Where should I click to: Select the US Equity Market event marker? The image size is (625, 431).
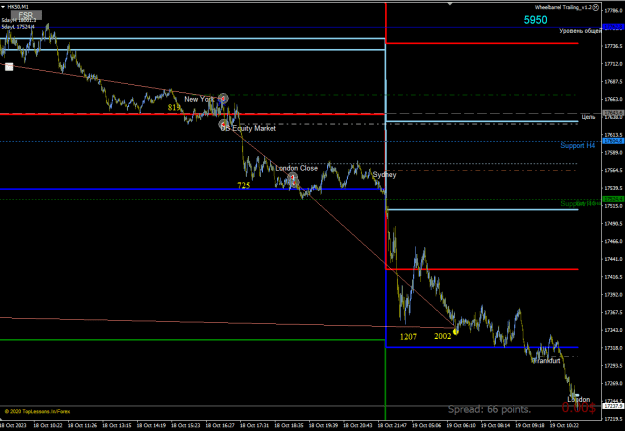[x=223, y=125]
